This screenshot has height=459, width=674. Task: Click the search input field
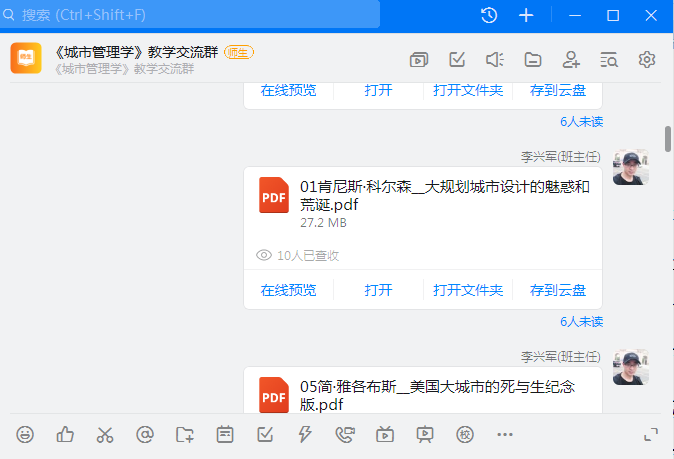click(195, 15)
